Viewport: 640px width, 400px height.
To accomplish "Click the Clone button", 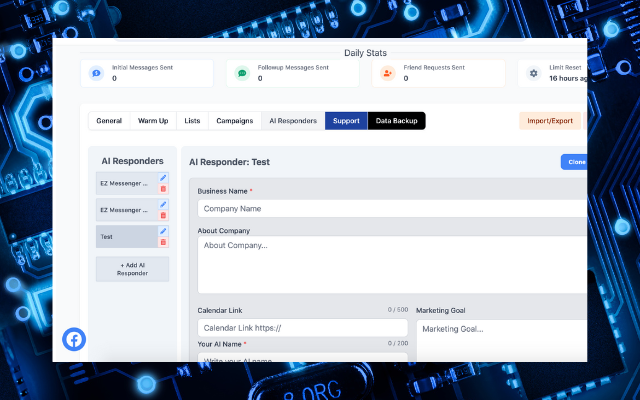I will coord(574,162).
